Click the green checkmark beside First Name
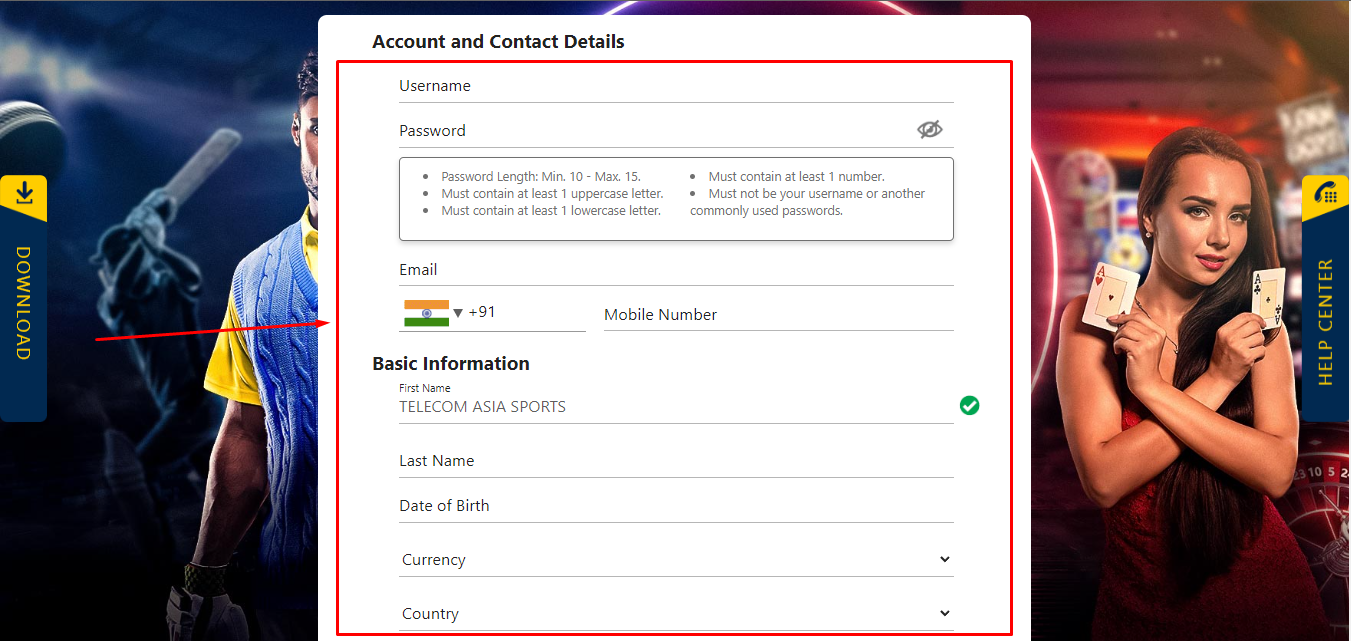This screenshot has height=641, width=1351. point(968,405)
